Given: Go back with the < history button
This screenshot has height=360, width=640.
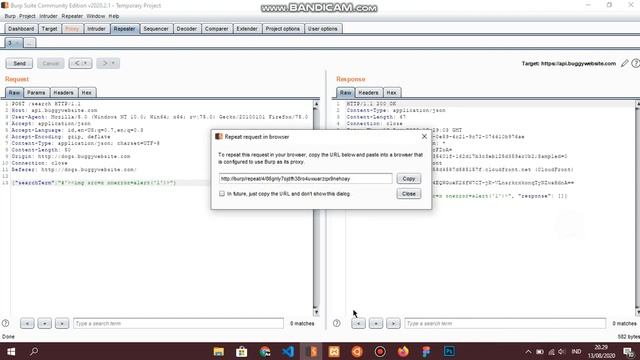Looking at the screenshot, I should coord(77,63).
